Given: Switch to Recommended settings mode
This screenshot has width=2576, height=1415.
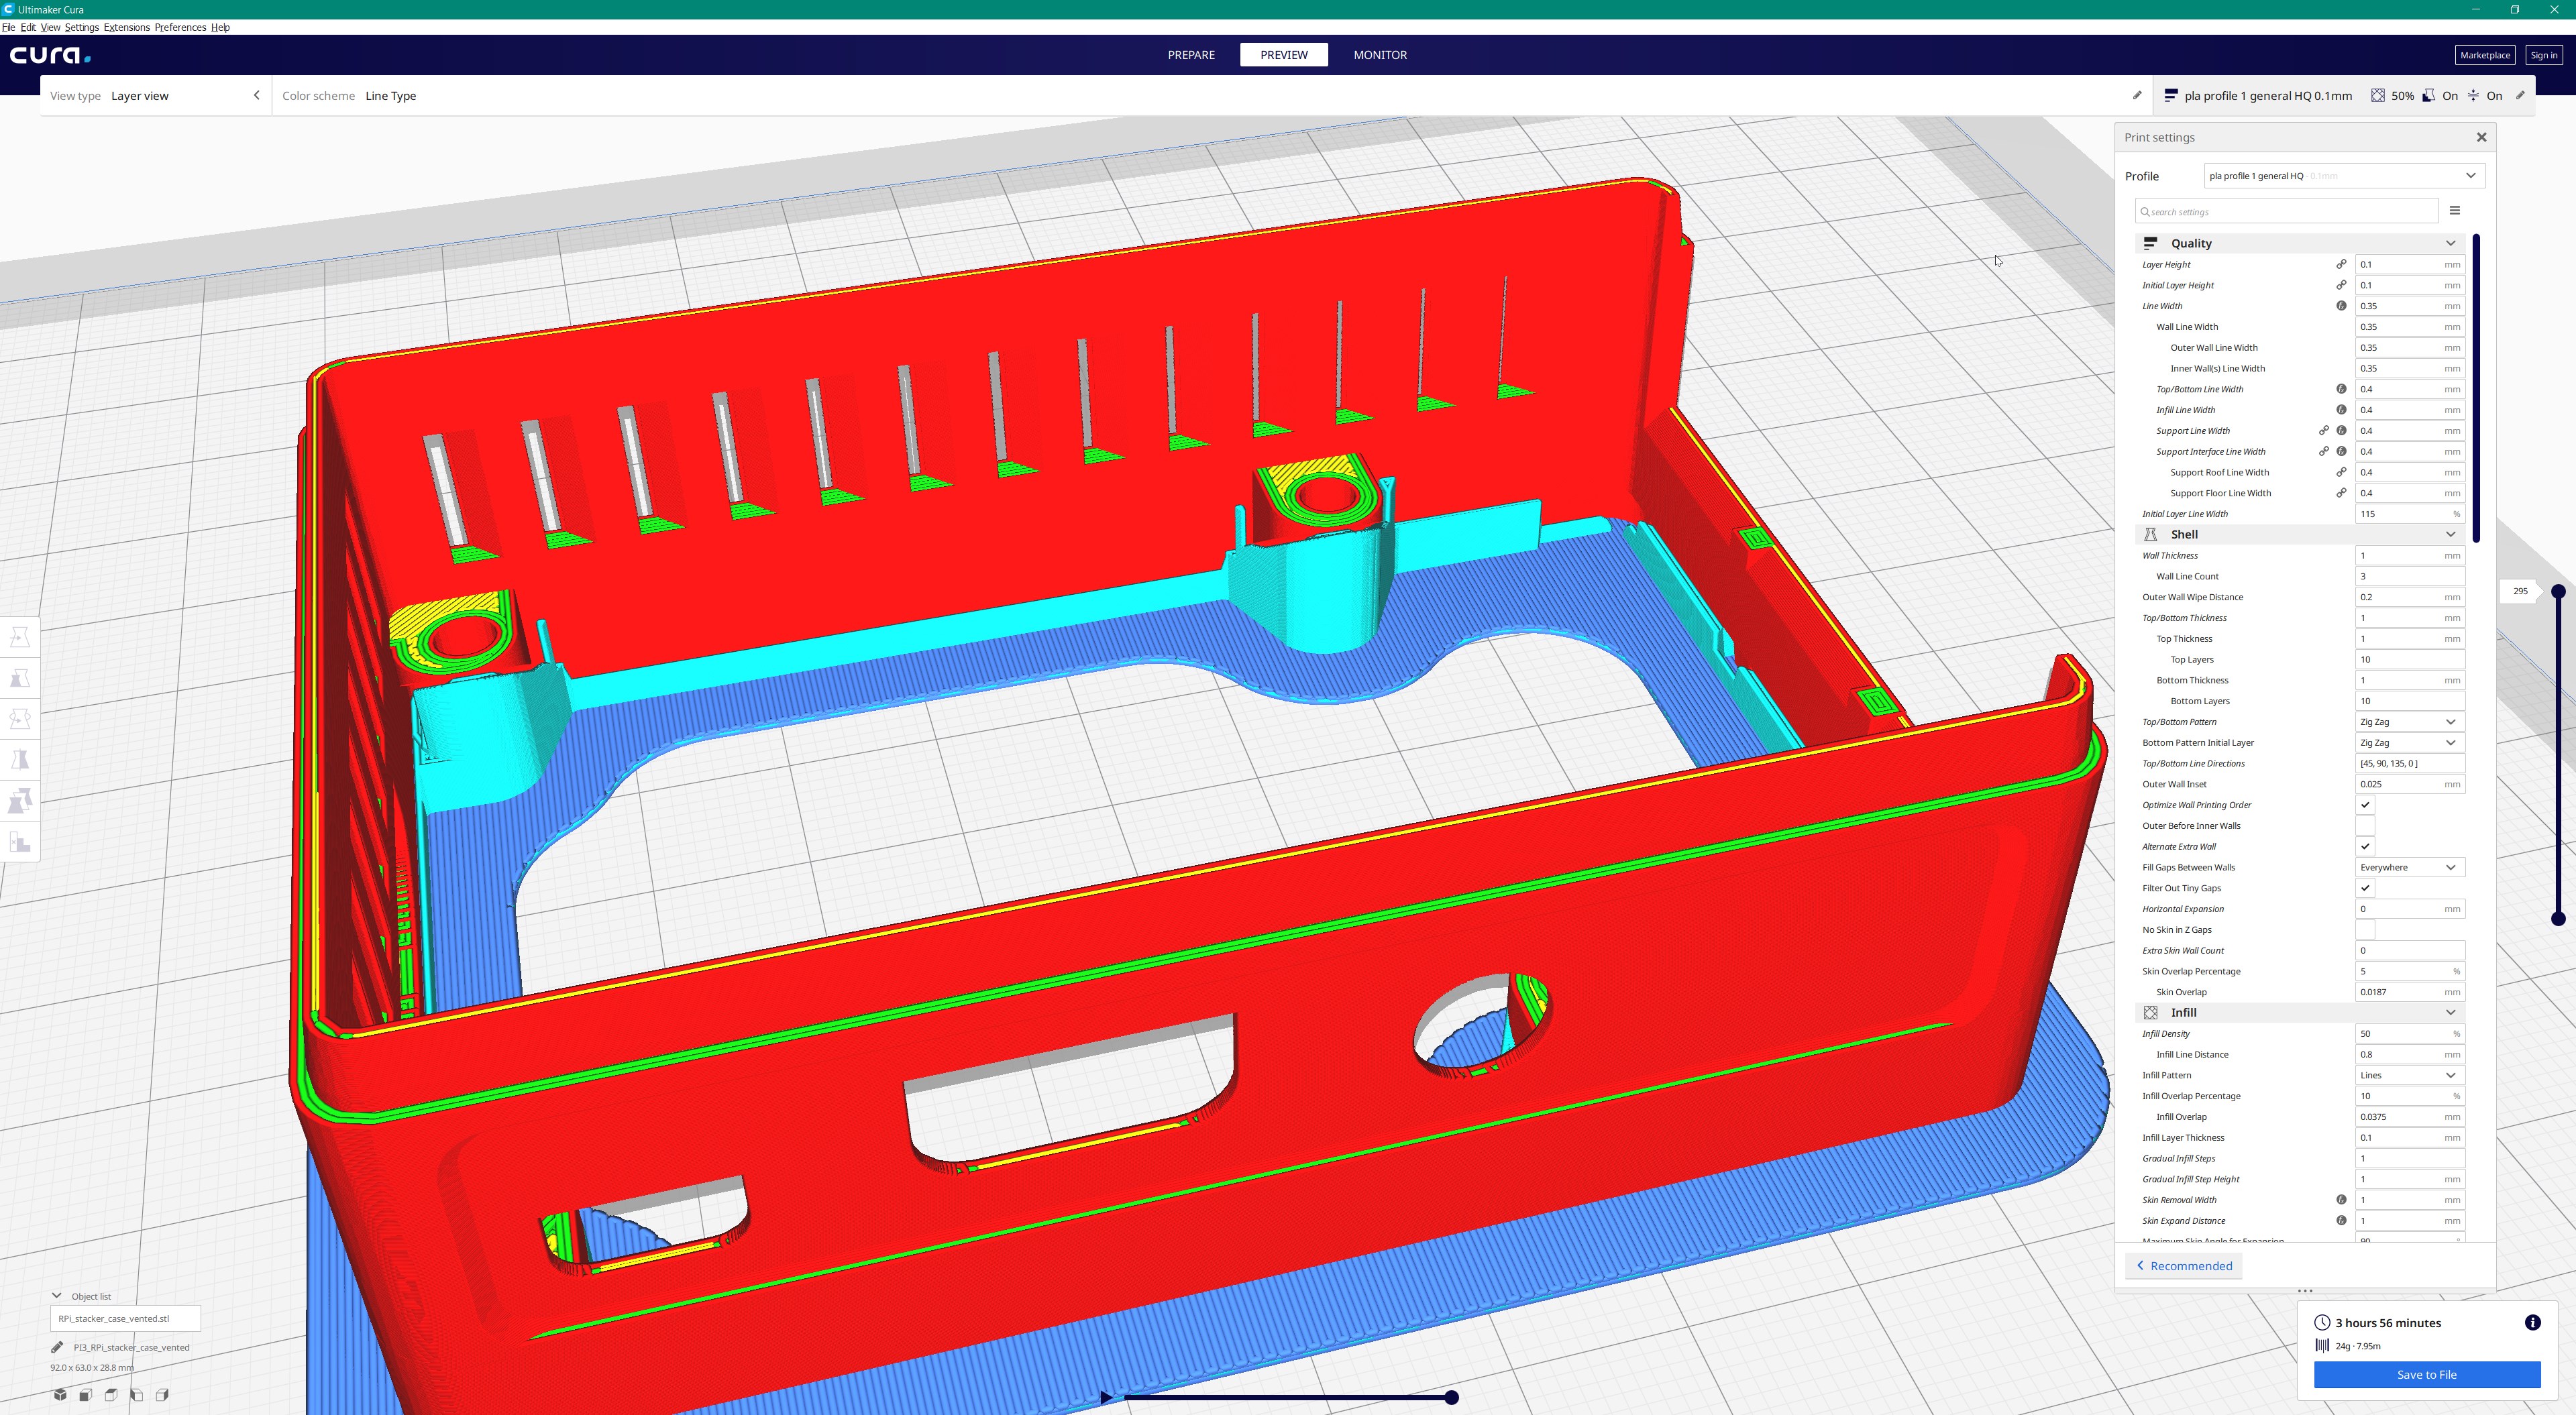Looking at the screenshot, I should (2184, 1265).
